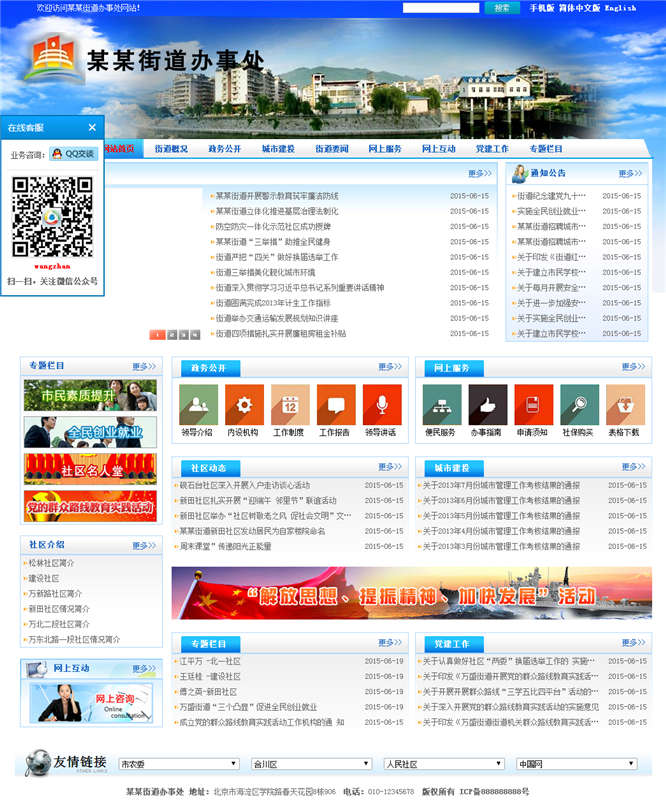
Task: Open the 领导介绍 icon tile
Action: (x=198, y=404)
